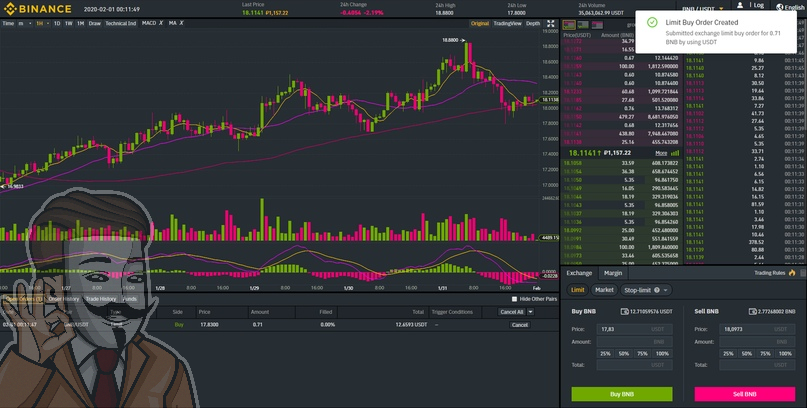Click the globe language icon
This screenshot has width=807, height=408.
779,7
